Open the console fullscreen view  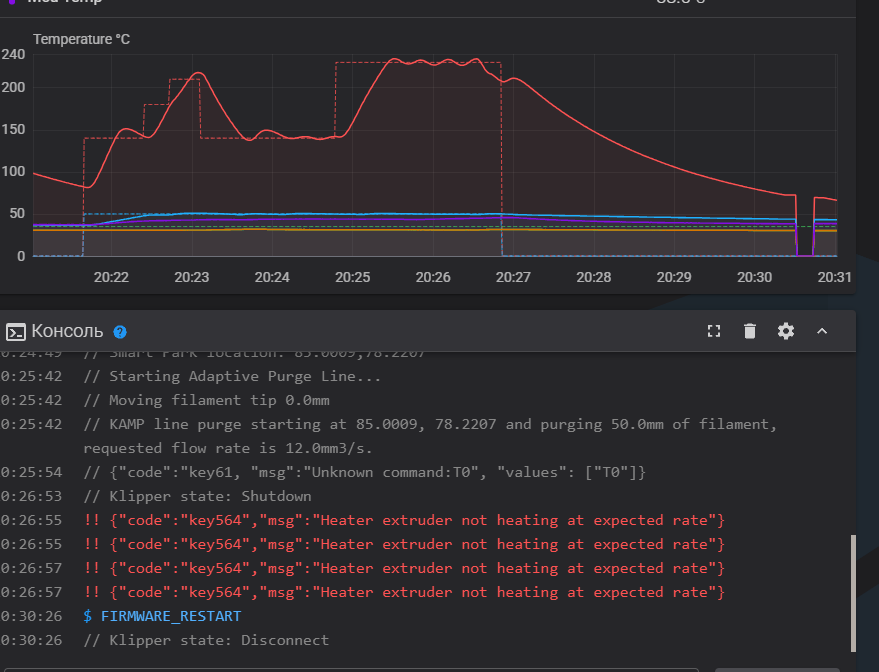pyautogui.click(x=714, y=331)
